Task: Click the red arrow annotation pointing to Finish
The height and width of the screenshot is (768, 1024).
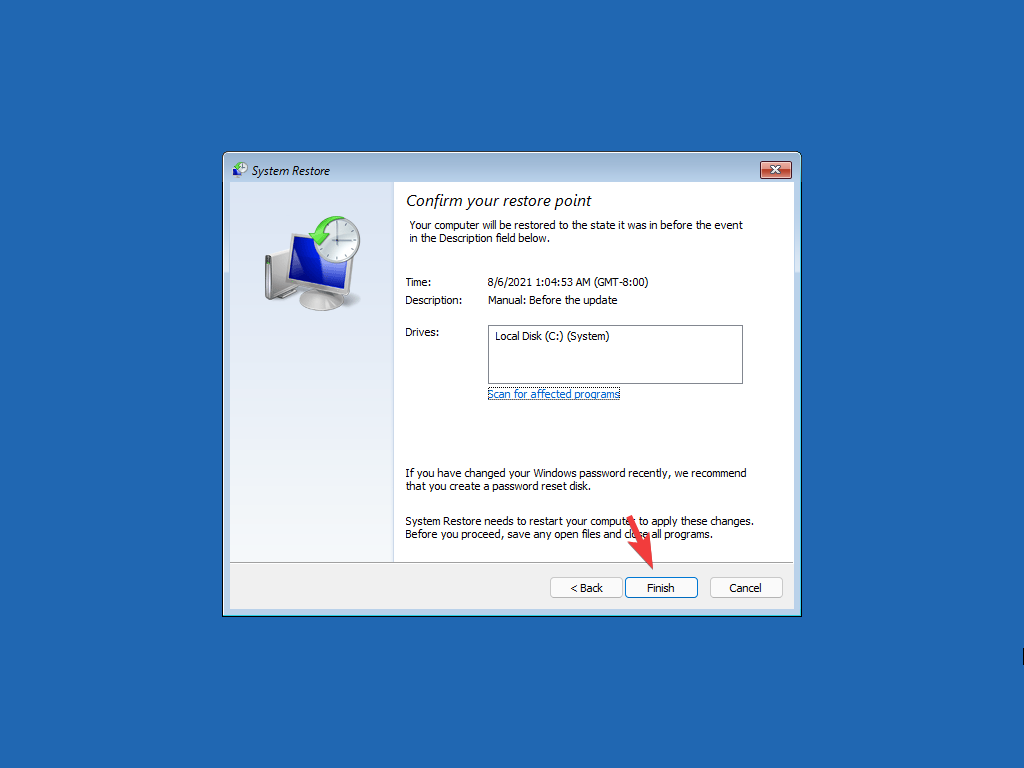Action: click(640, 541)
